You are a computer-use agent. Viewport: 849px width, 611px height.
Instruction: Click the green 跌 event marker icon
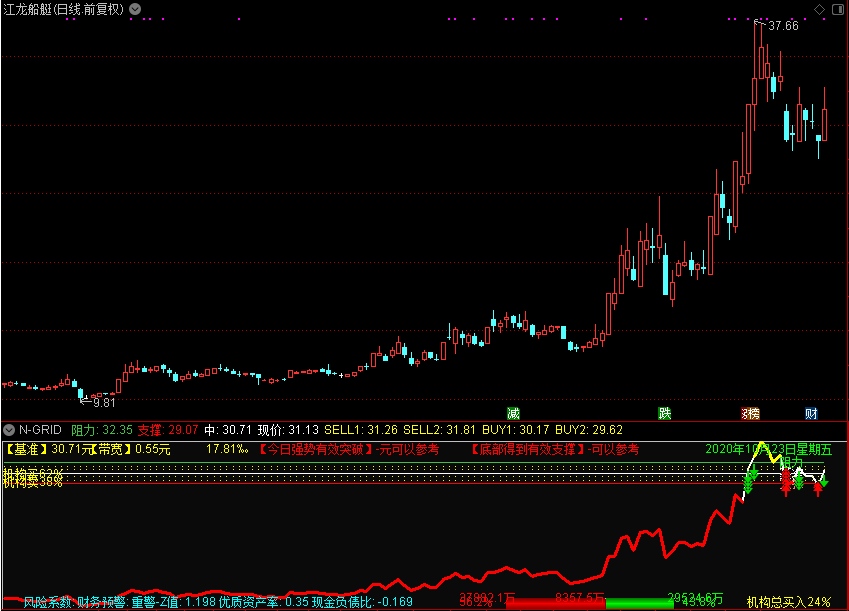pos(664,413)
